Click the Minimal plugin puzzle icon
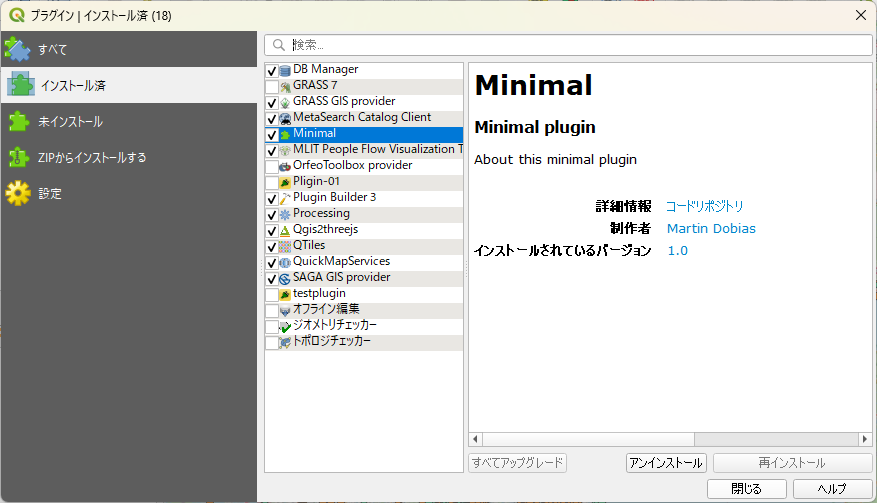The height and width of the screenshot is (503, 877). point(285,135)
